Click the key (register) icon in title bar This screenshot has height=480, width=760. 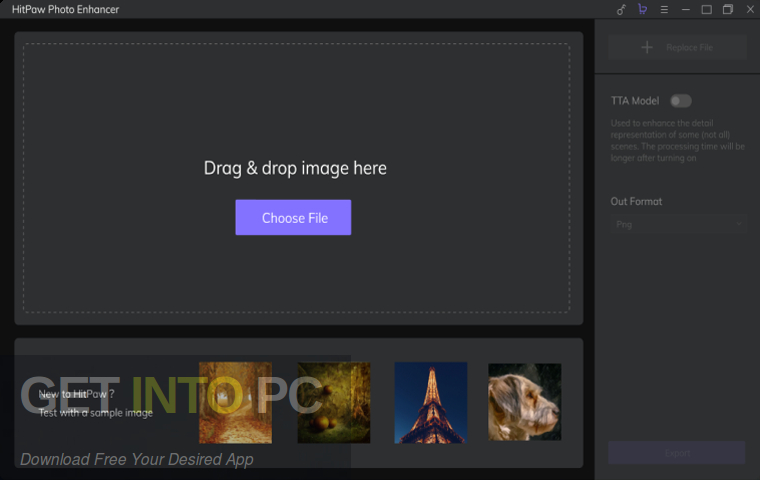(621, 10)
